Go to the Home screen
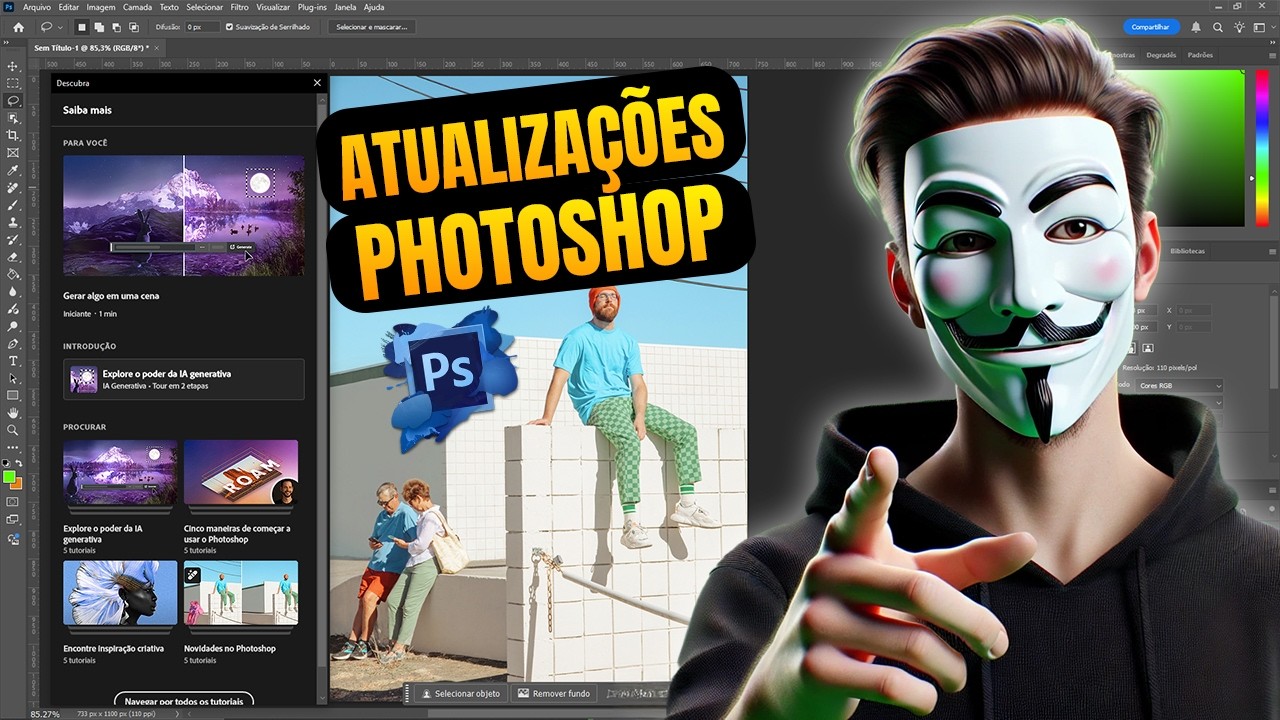 [x=18, y=27]
